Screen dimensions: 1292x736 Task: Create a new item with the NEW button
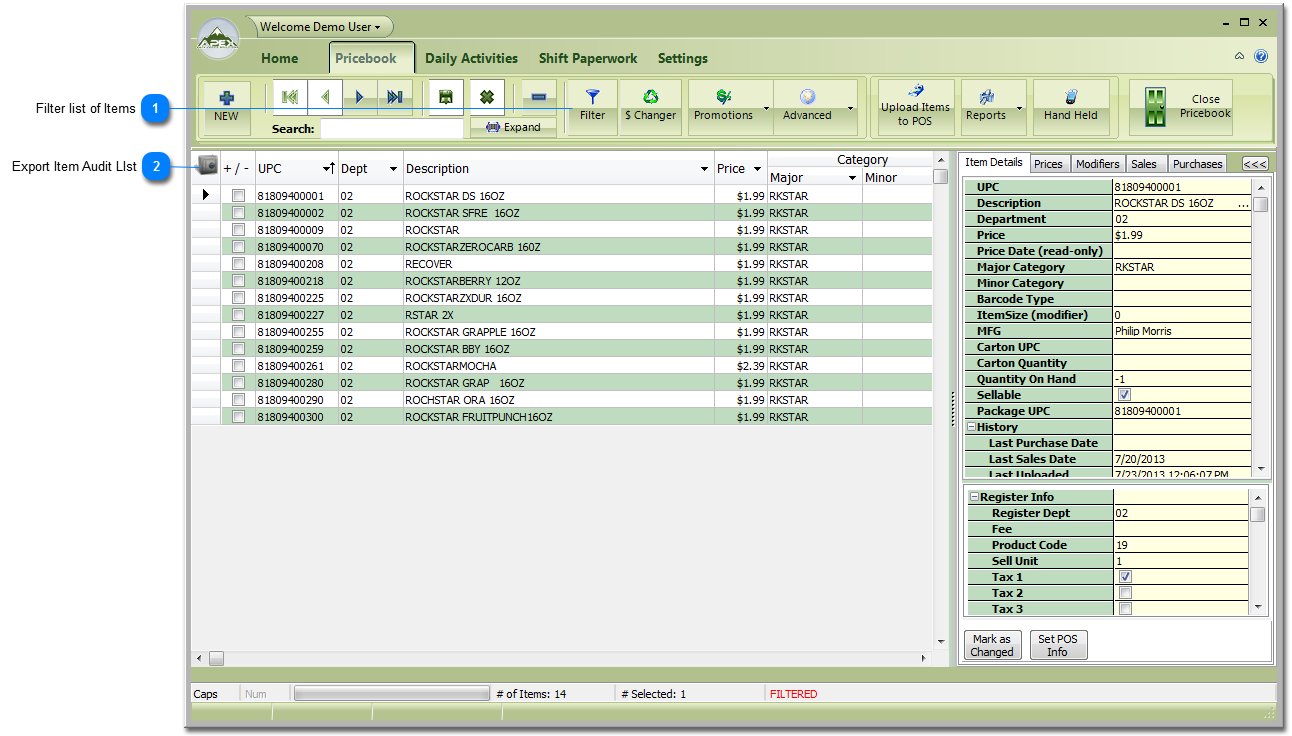click(226, 105)
